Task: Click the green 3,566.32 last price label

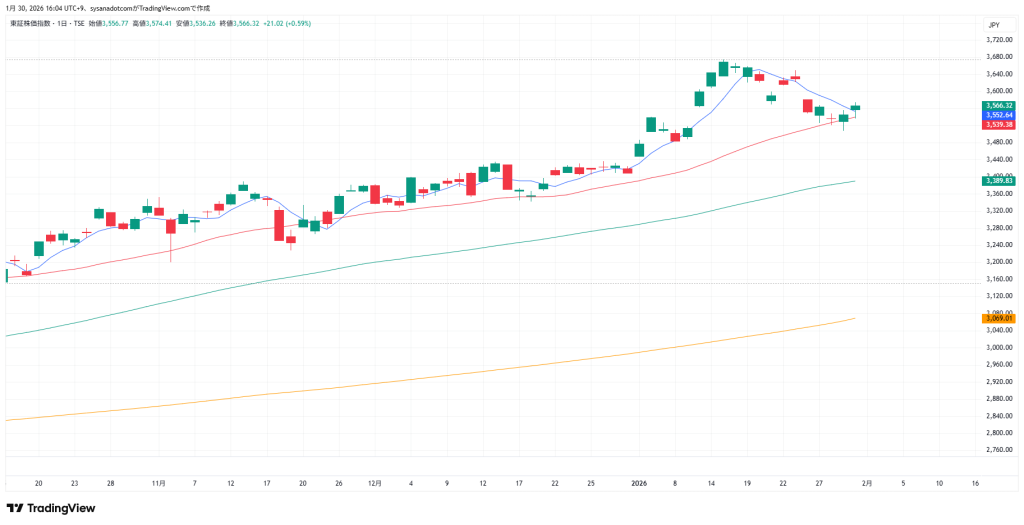Action: (x=998, y=105)
